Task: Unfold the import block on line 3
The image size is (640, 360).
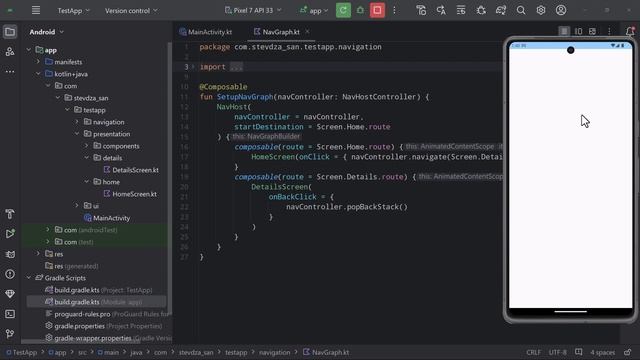Action: (193, 67)
